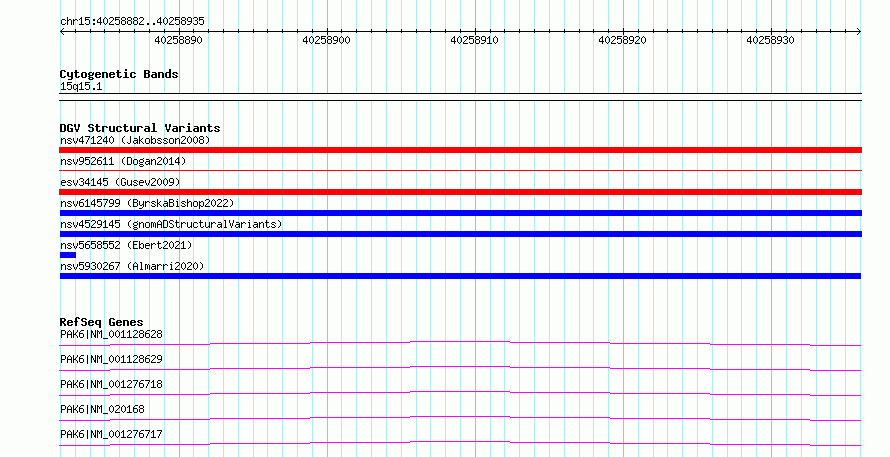The width and height of the screenshot is (890, 457).
Task: Click the blue bar under nsv6145799
Action: point(460,213)
